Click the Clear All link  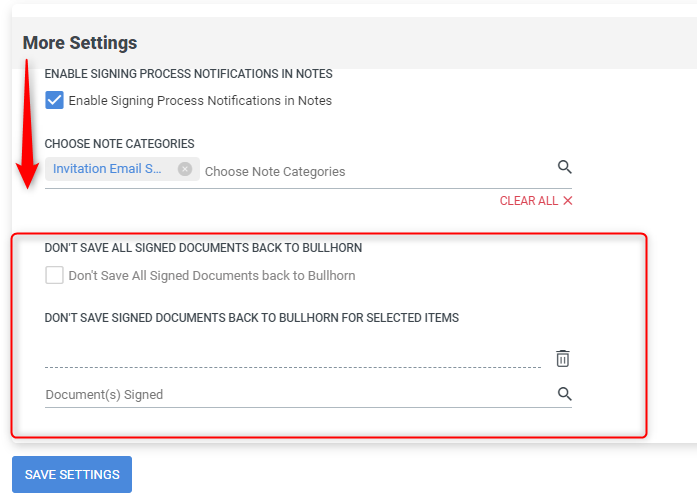[x=528, y=201]
